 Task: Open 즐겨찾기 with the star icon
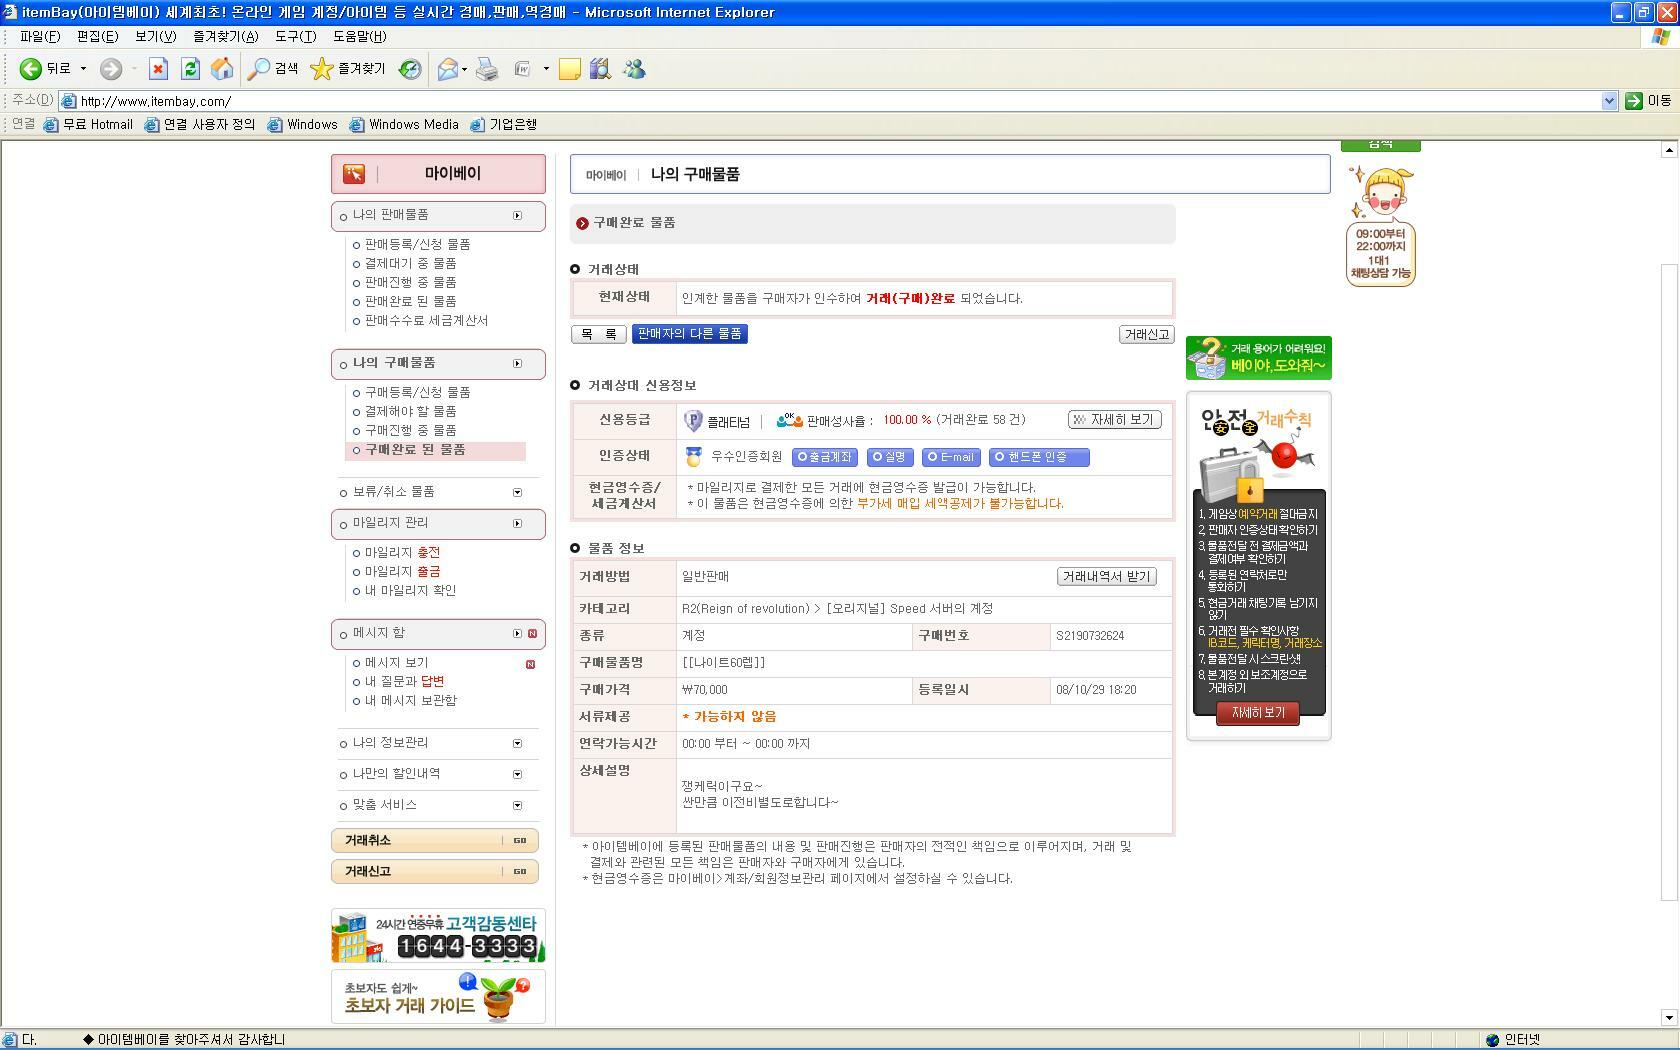coord(340,69)
